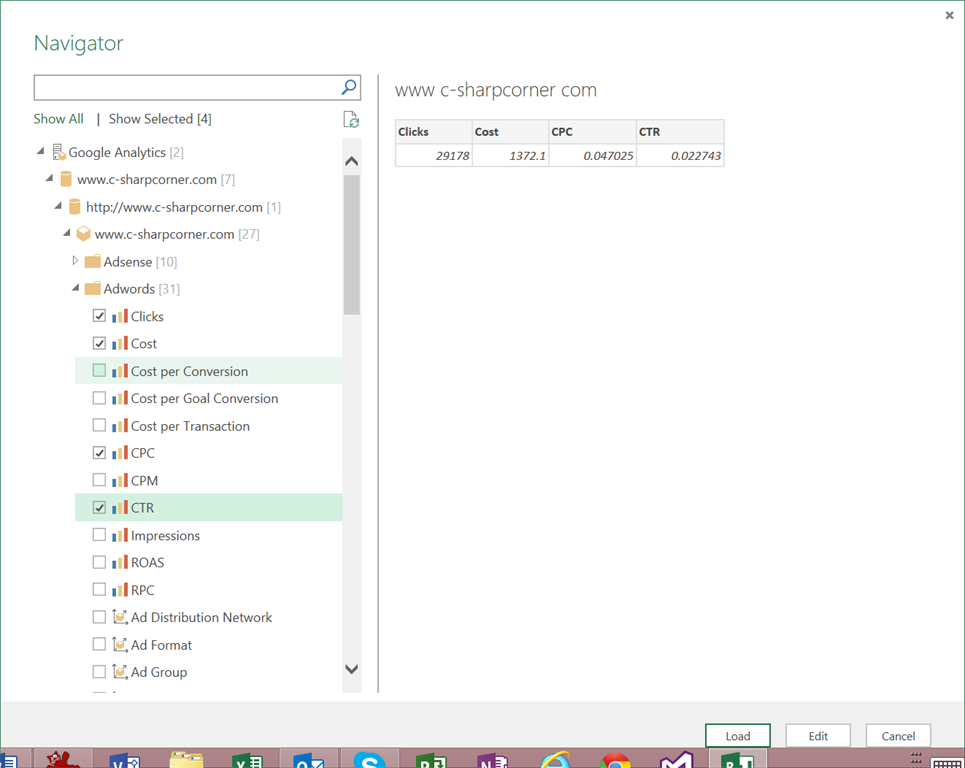Click the Adsense folder icon
This screenshot has height=768, width=965.
[92, 262]
